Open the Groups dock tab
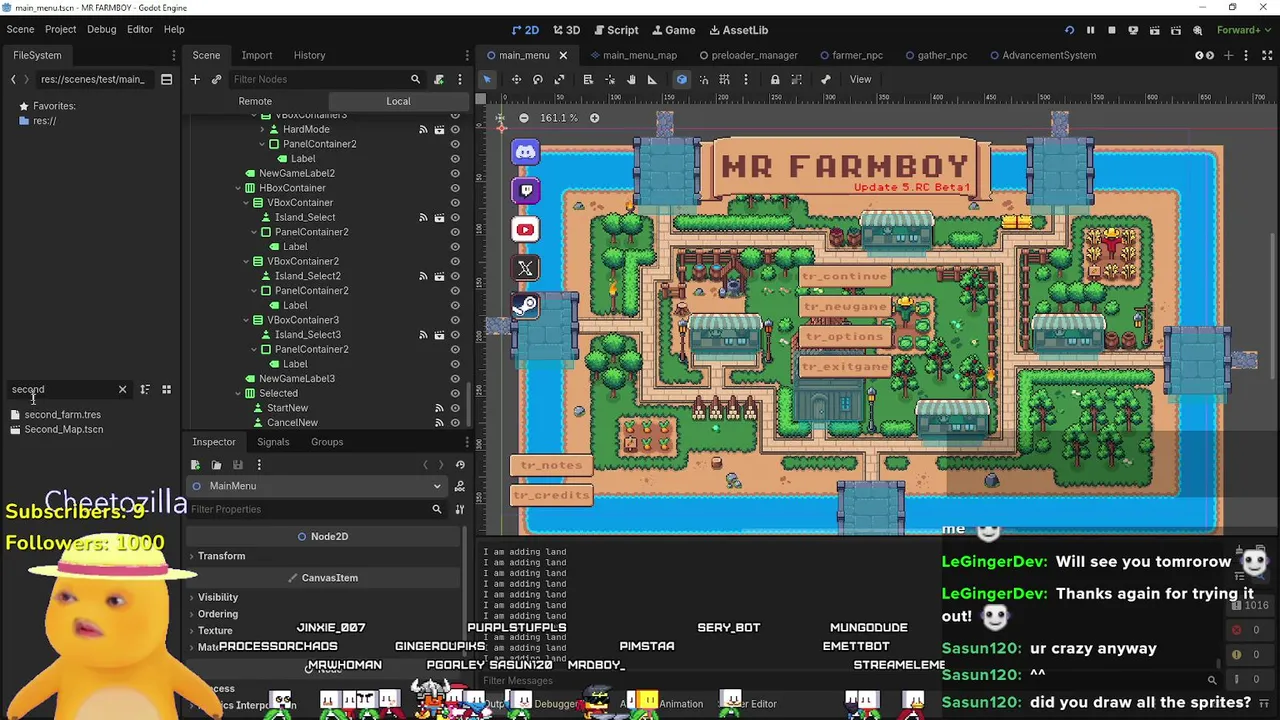 (327, 442)
